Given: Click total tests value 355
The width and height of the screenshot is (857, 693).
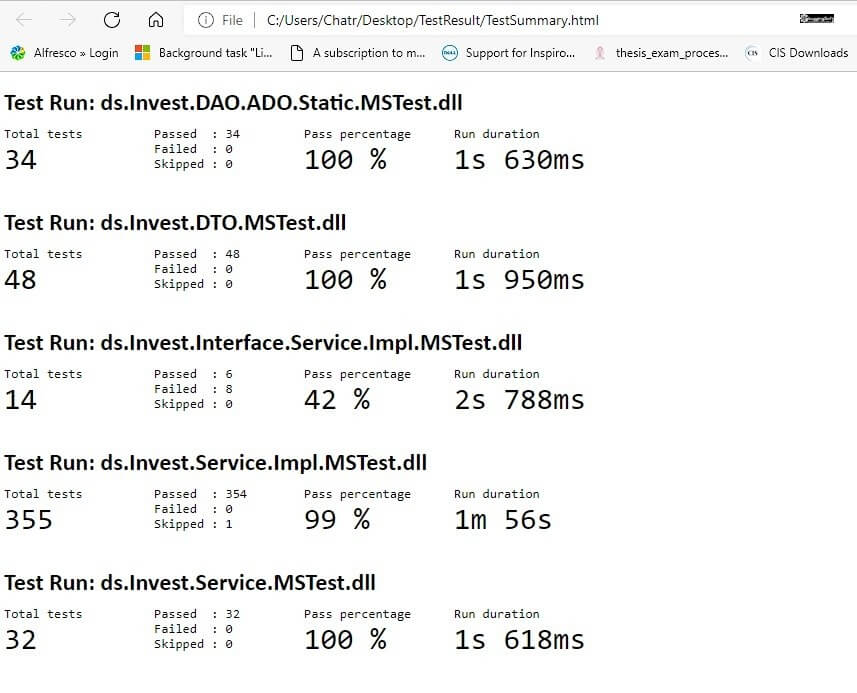Looking at the screenshot, I should (29, 520).
